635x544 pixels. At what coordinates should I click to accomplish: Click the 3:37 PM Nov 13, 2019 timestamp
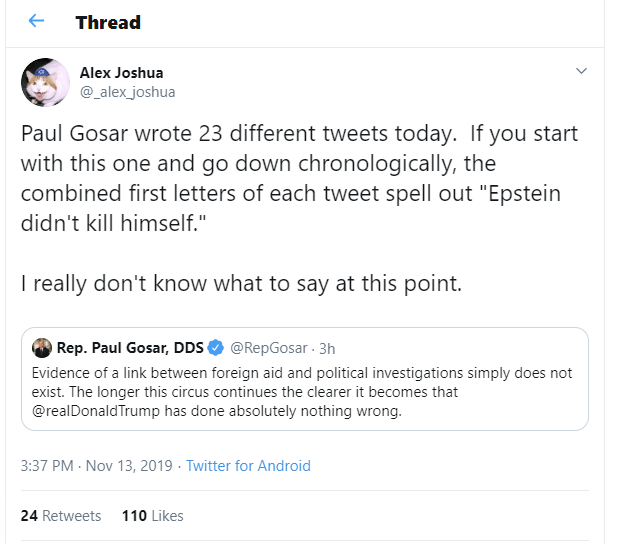[98, 466]
